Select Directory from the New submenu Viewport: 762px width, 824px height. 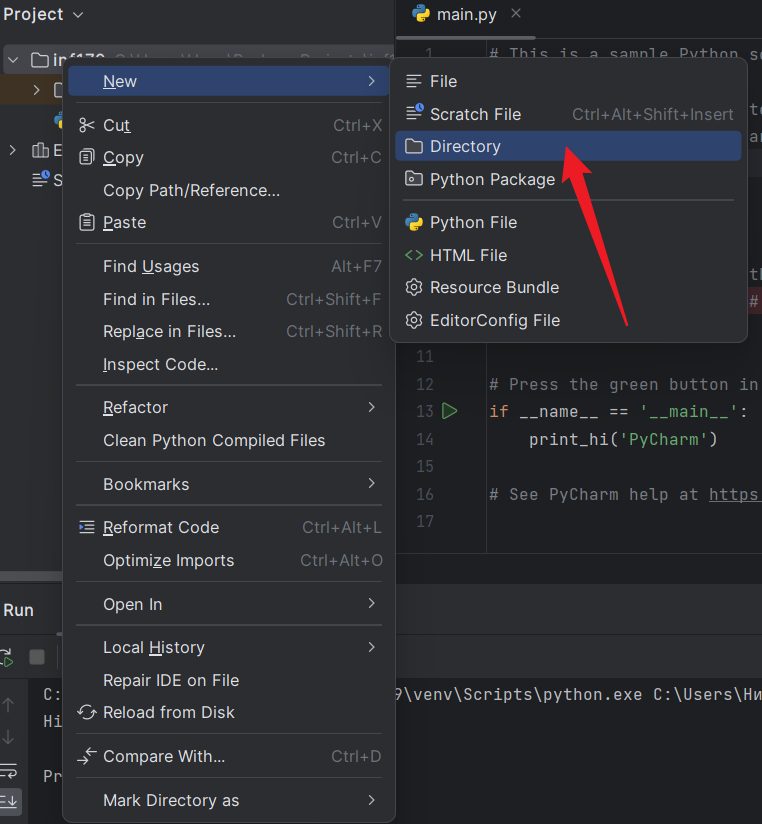465,147
